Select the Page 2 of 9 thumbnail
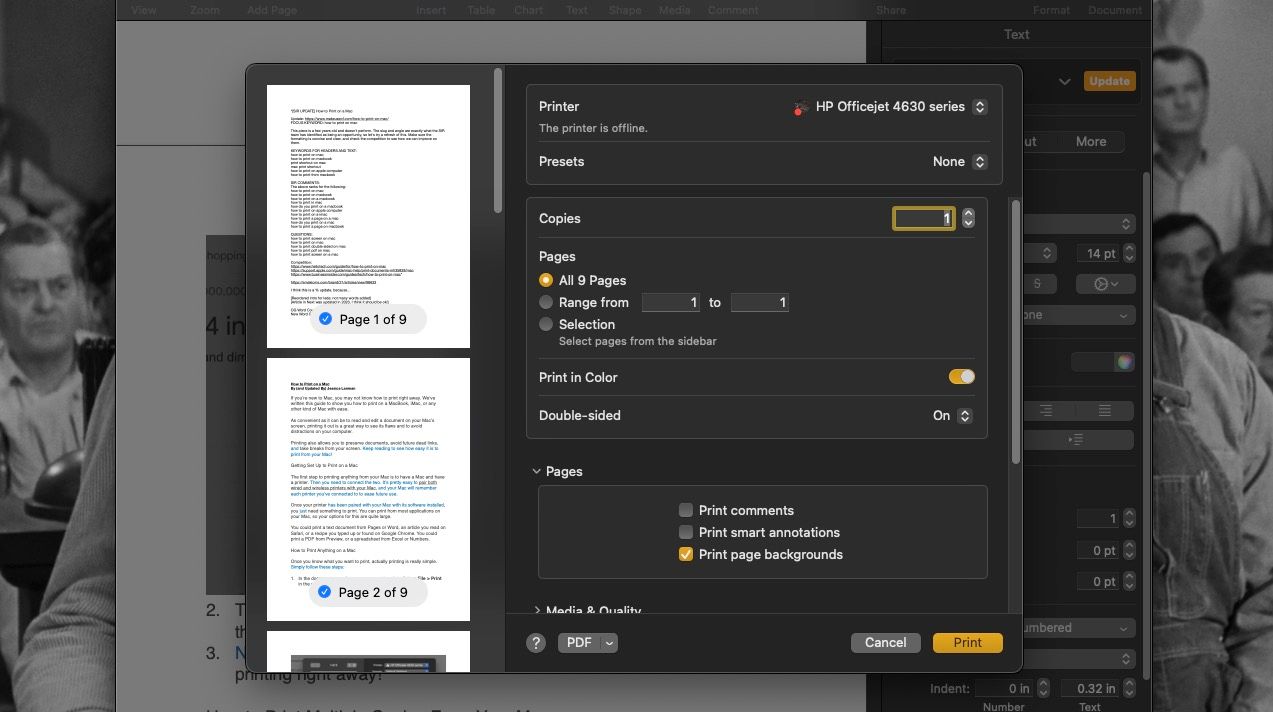The width and height of the screenshot is (1273, 712). (x=368, y=487)
